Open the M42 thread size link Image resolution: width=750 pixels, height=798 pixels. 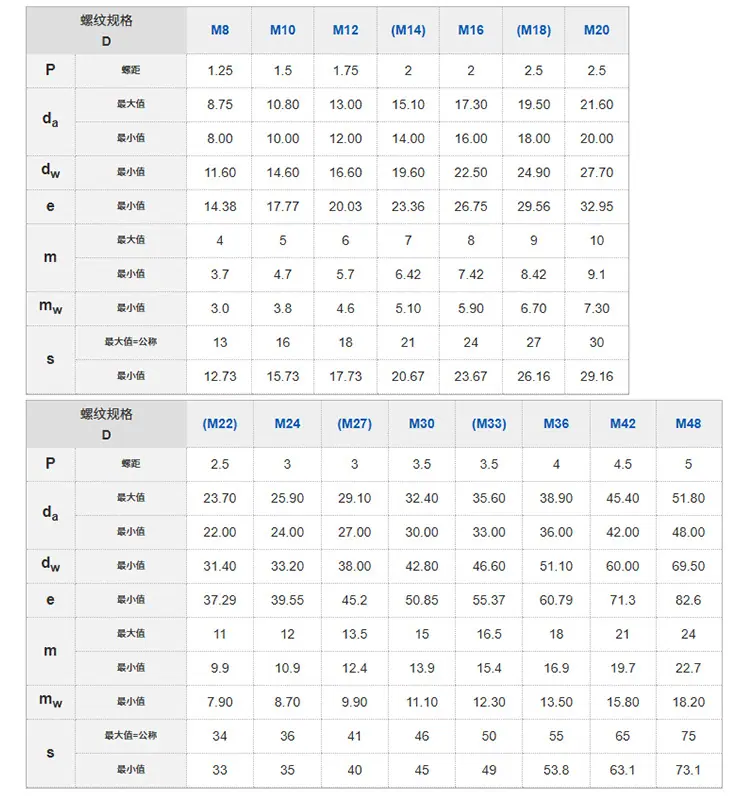623,424
